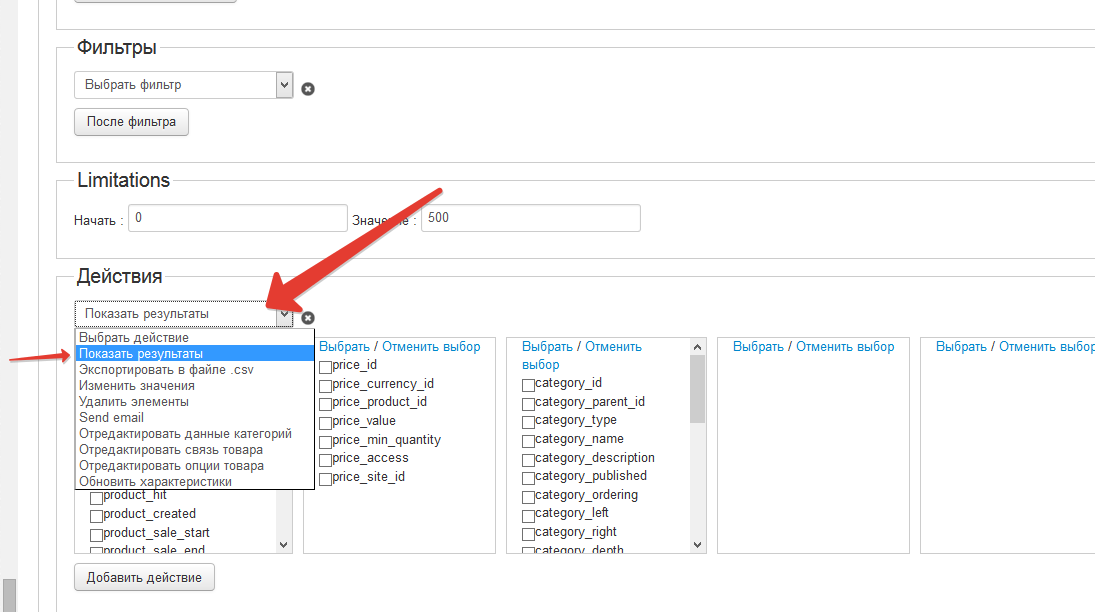The width and height of the screenshot is (1095, 612).
Task: Choose 'Обновить характеристики' option
Action: (155, 481)
